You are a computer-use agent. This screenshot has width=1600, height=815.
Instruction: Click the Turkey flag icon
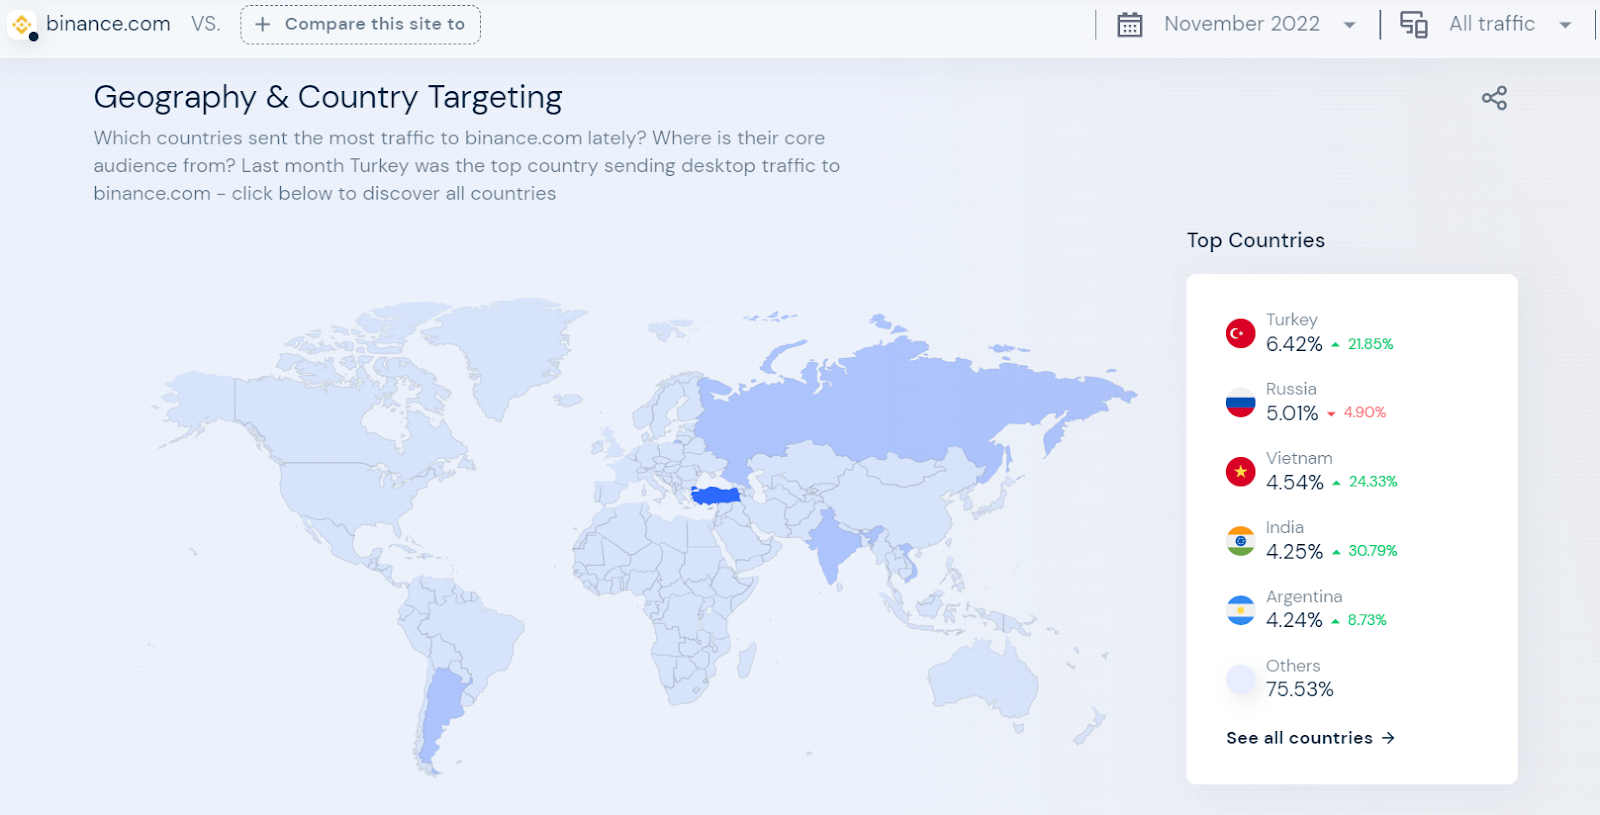click(x=1240, y=333)
